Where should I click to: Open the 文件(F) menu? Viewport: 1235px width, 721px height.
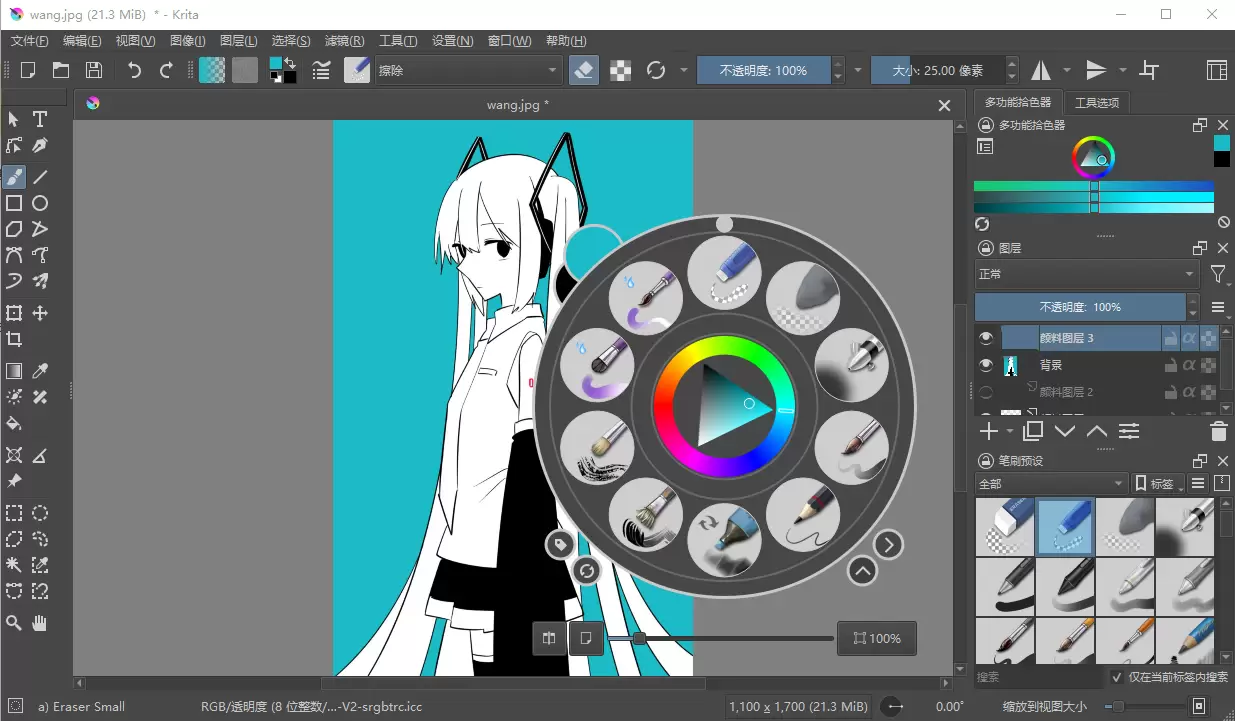(30, 41)
